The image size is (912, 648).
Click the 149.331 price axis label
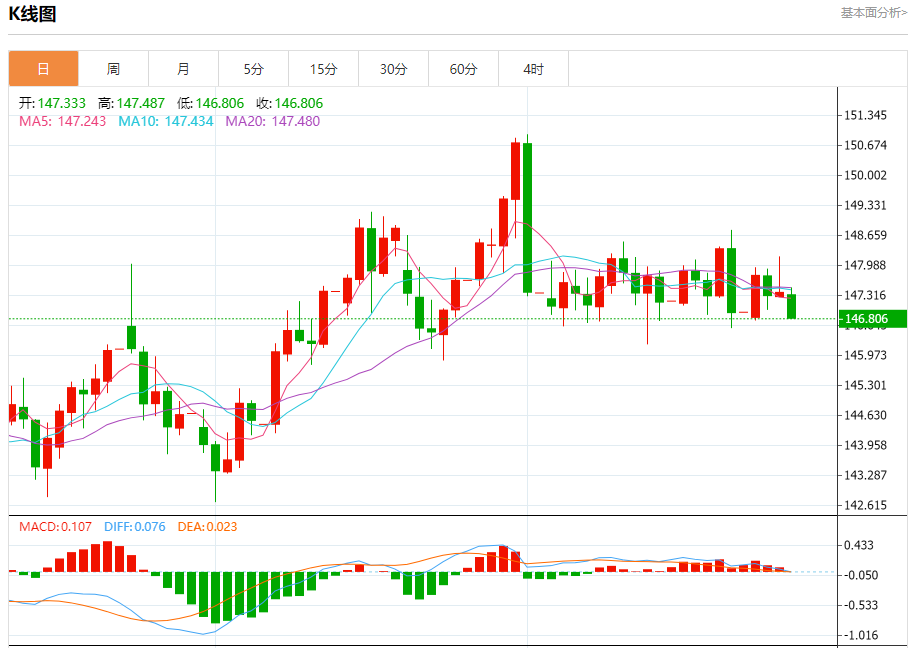865,205
